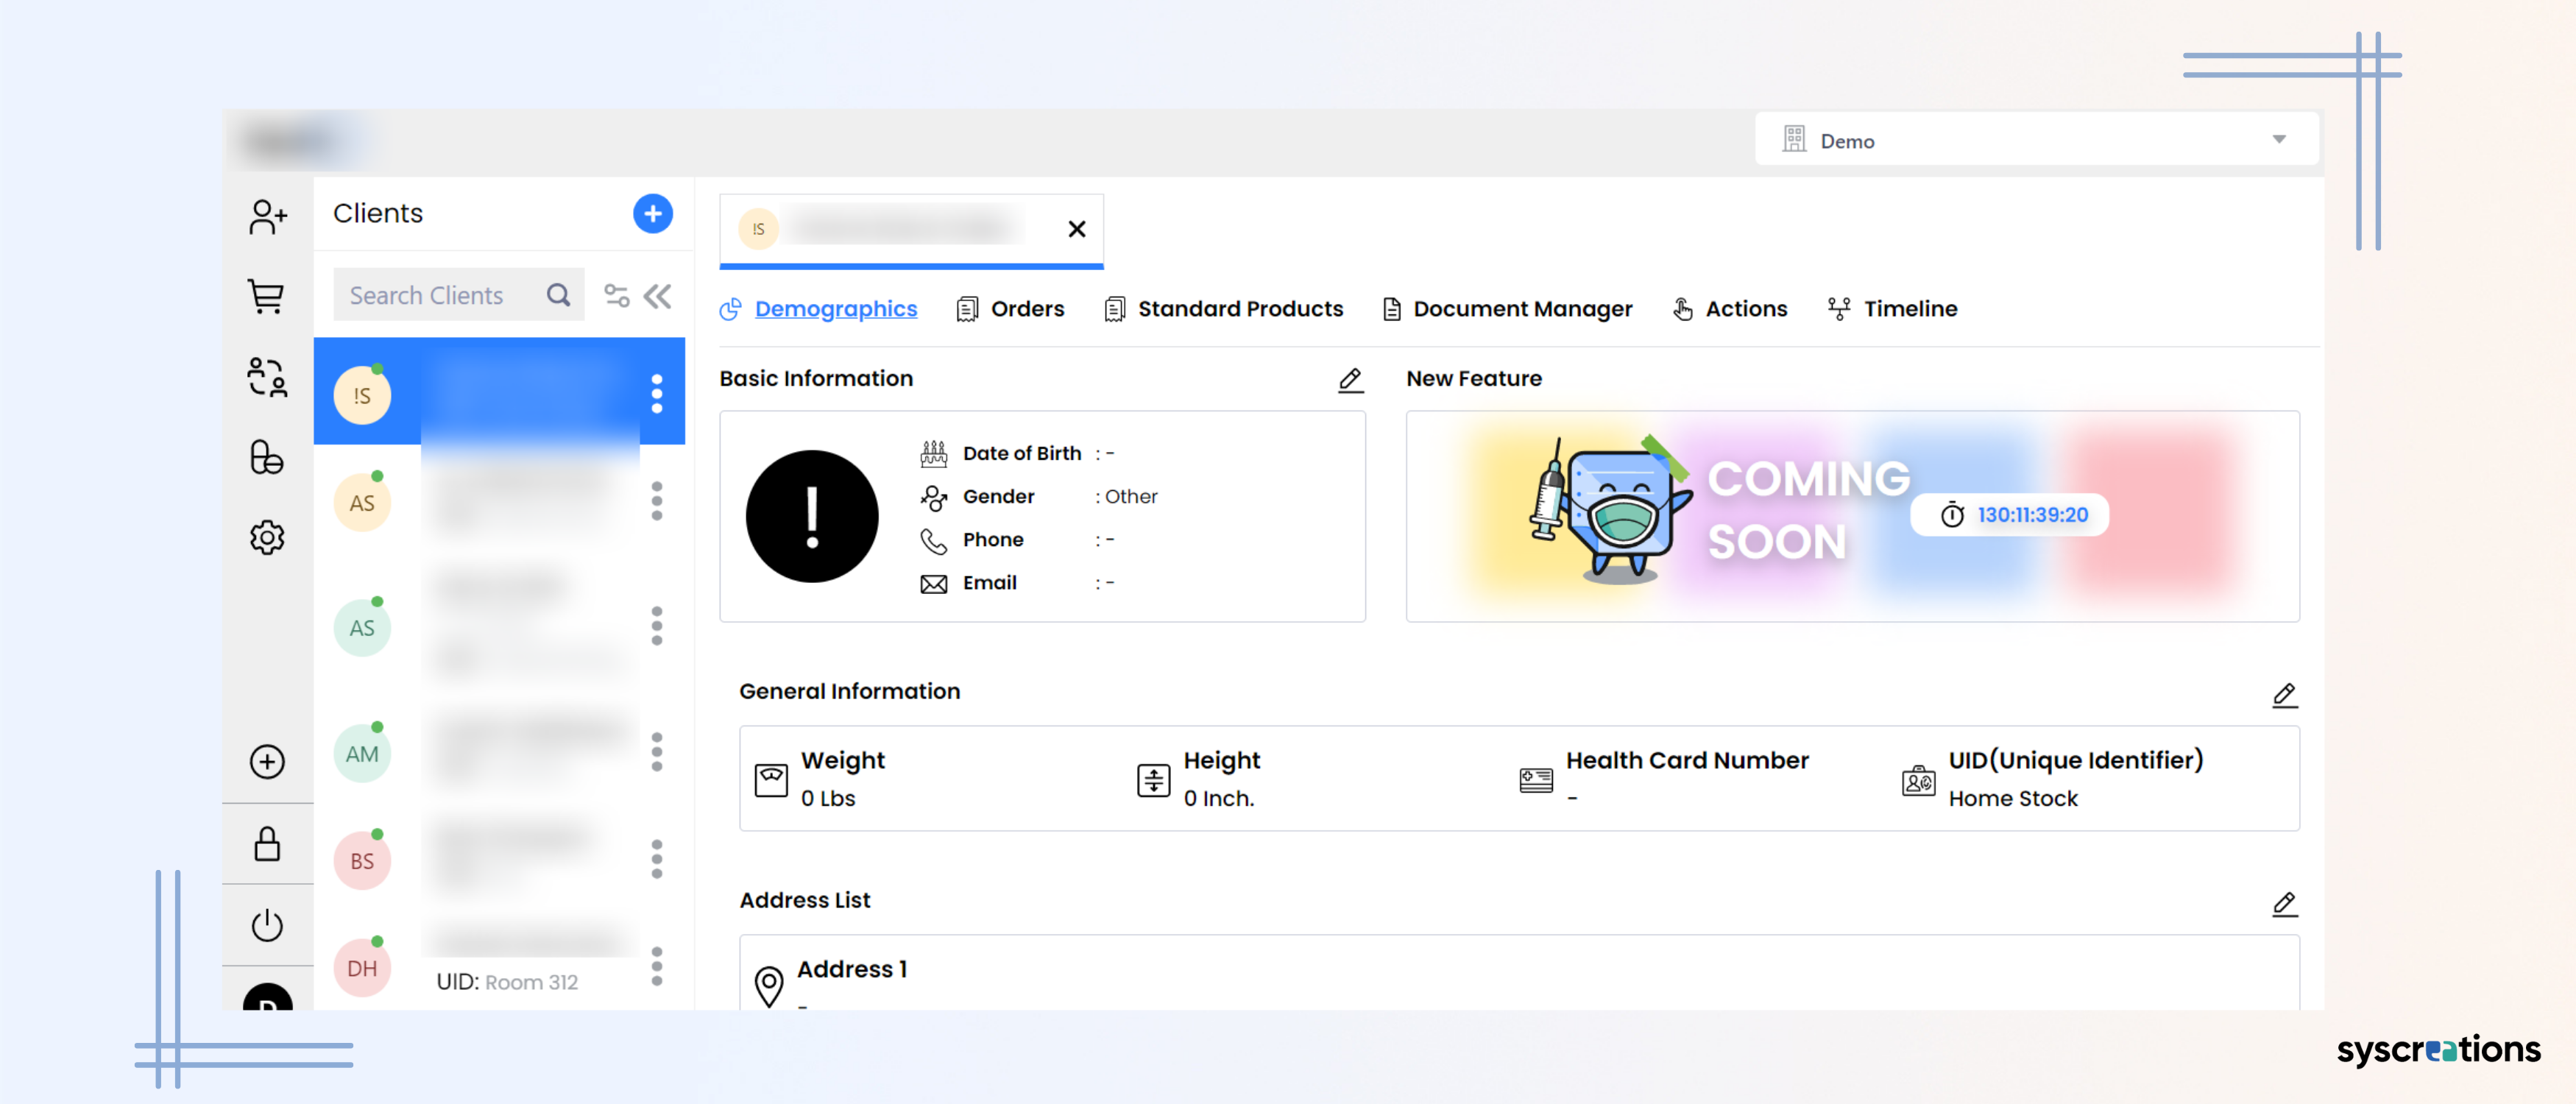Open the shopping cart sidebar icon
Screen dimensions: 2576x1104
pos(267,296)
